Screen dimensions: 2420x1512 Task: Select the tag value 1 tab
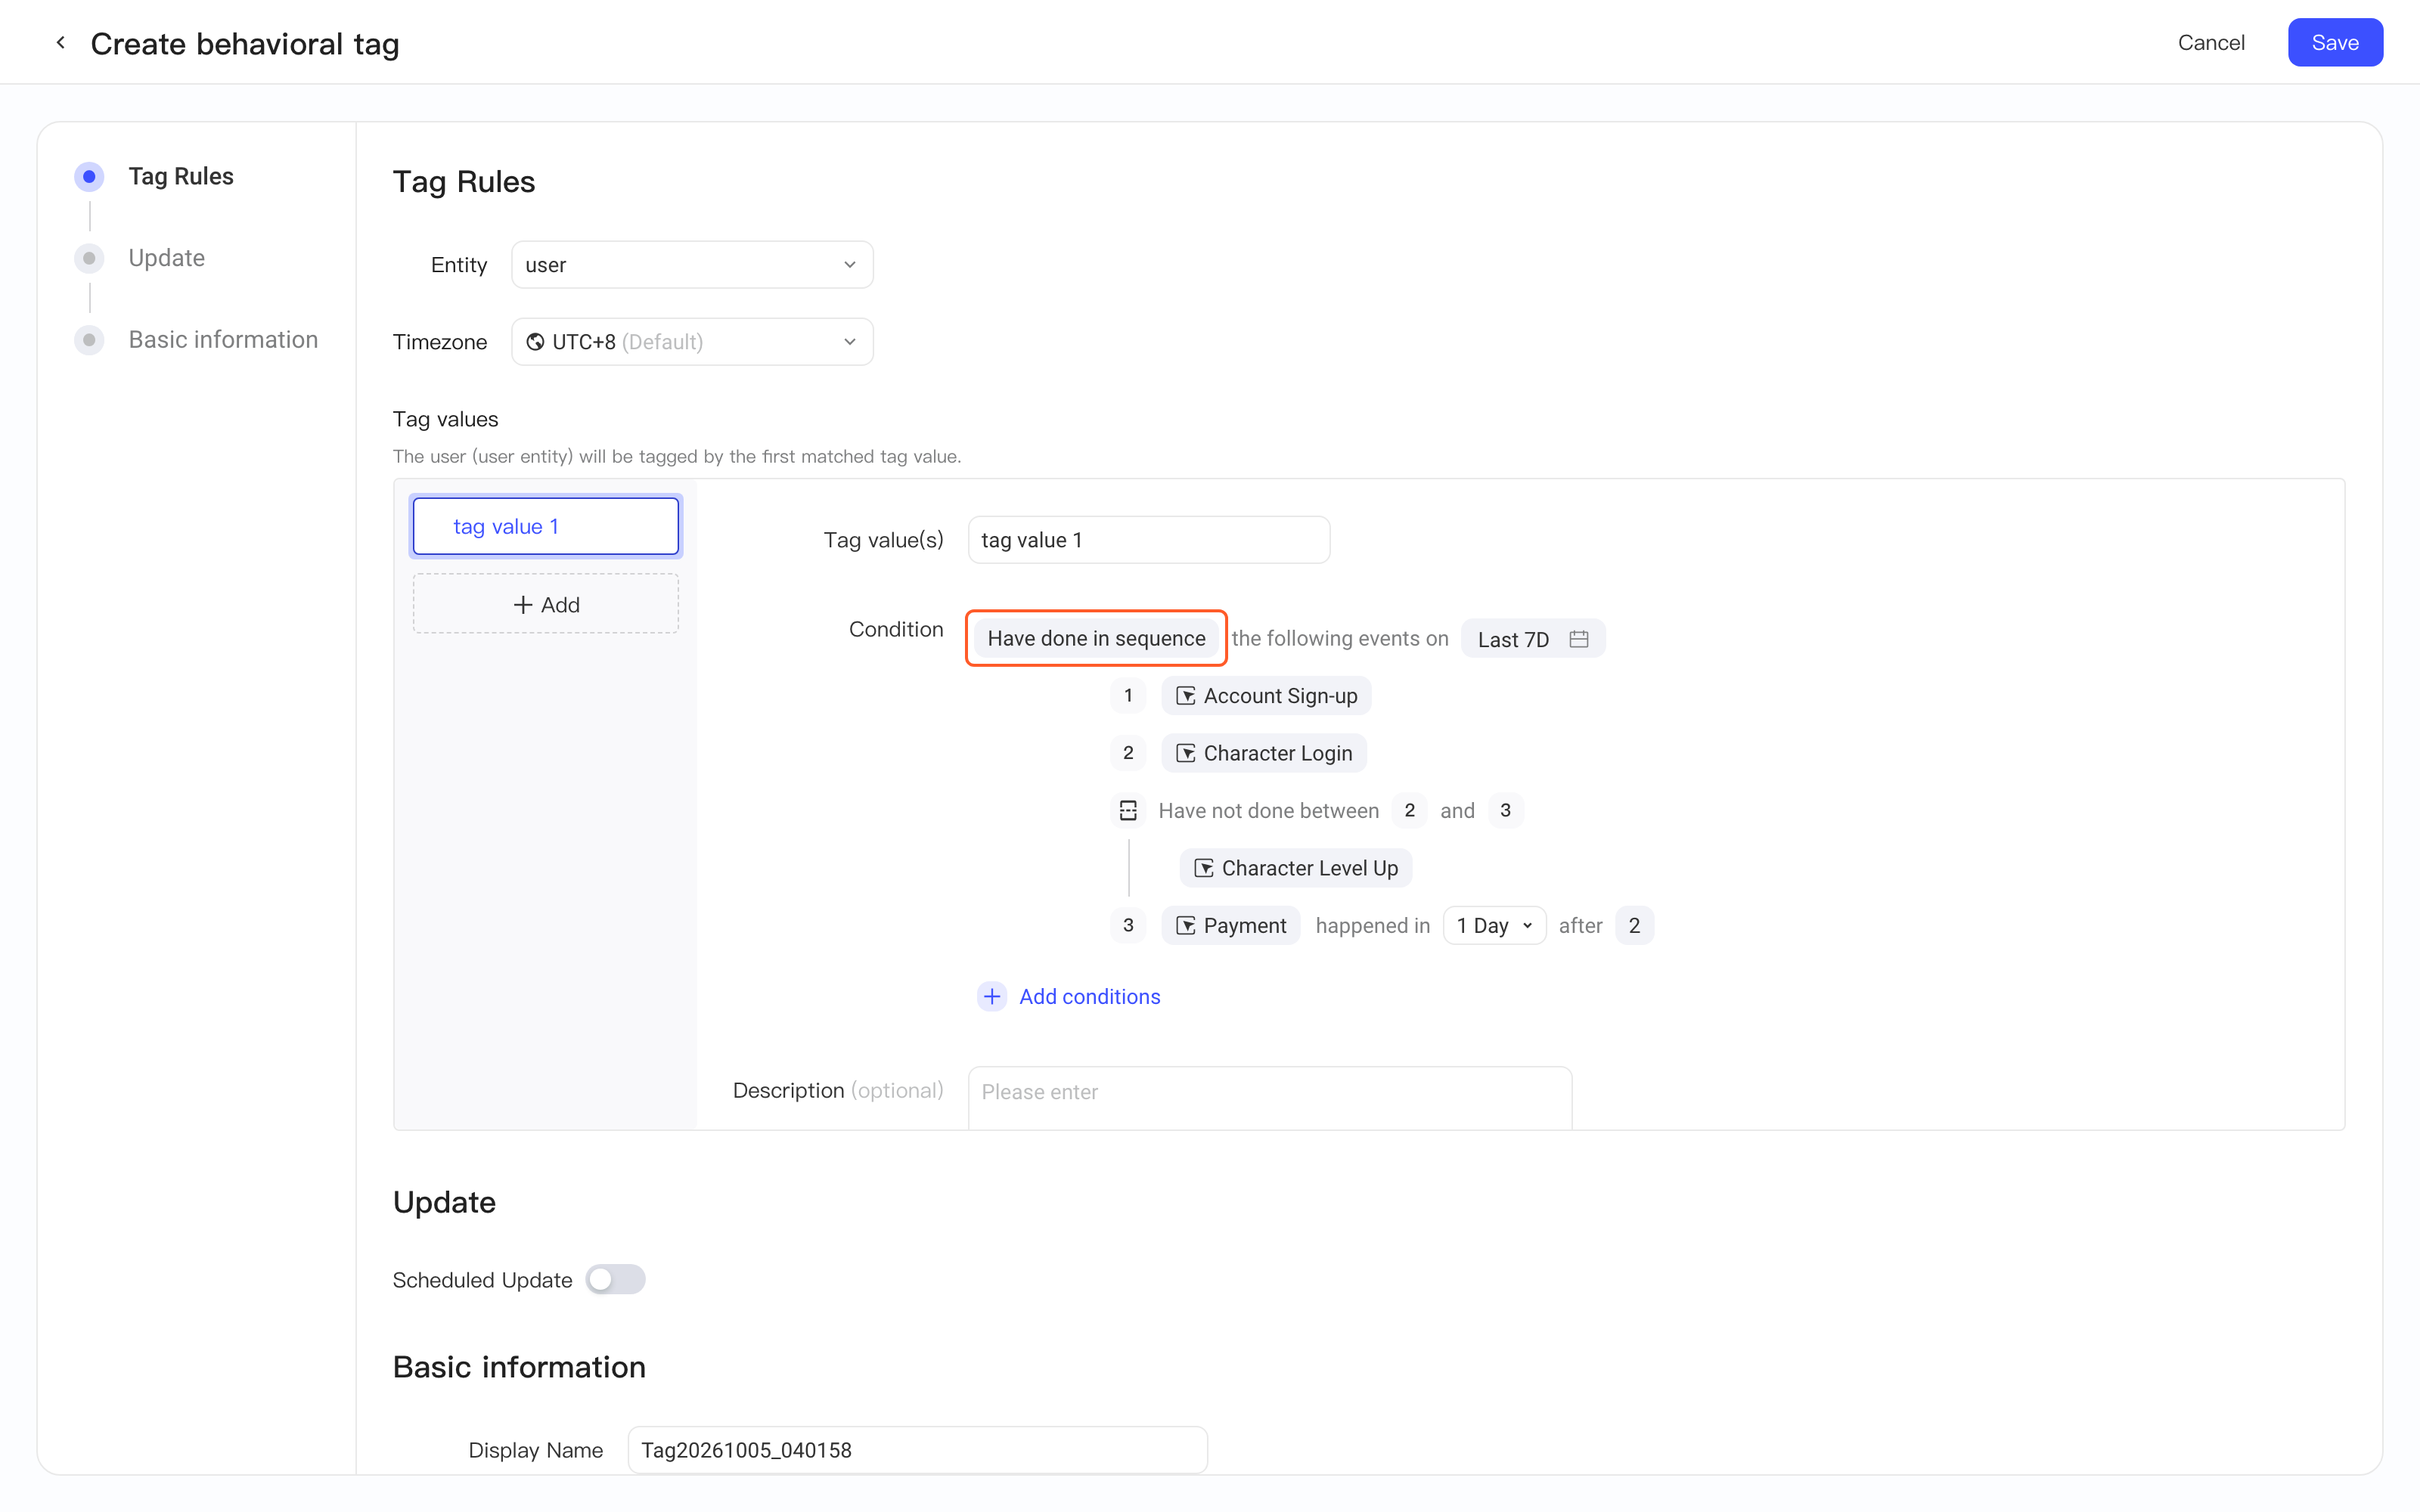tap(546, 526)
